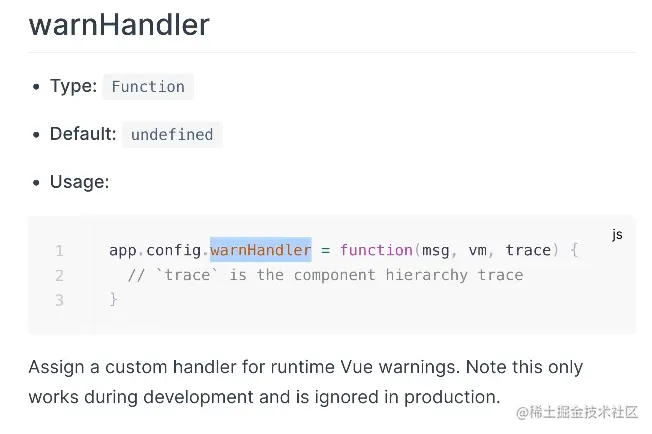Click the Type label in the list
The width and height of the screenshot is (652, 434).
[73, 86]
